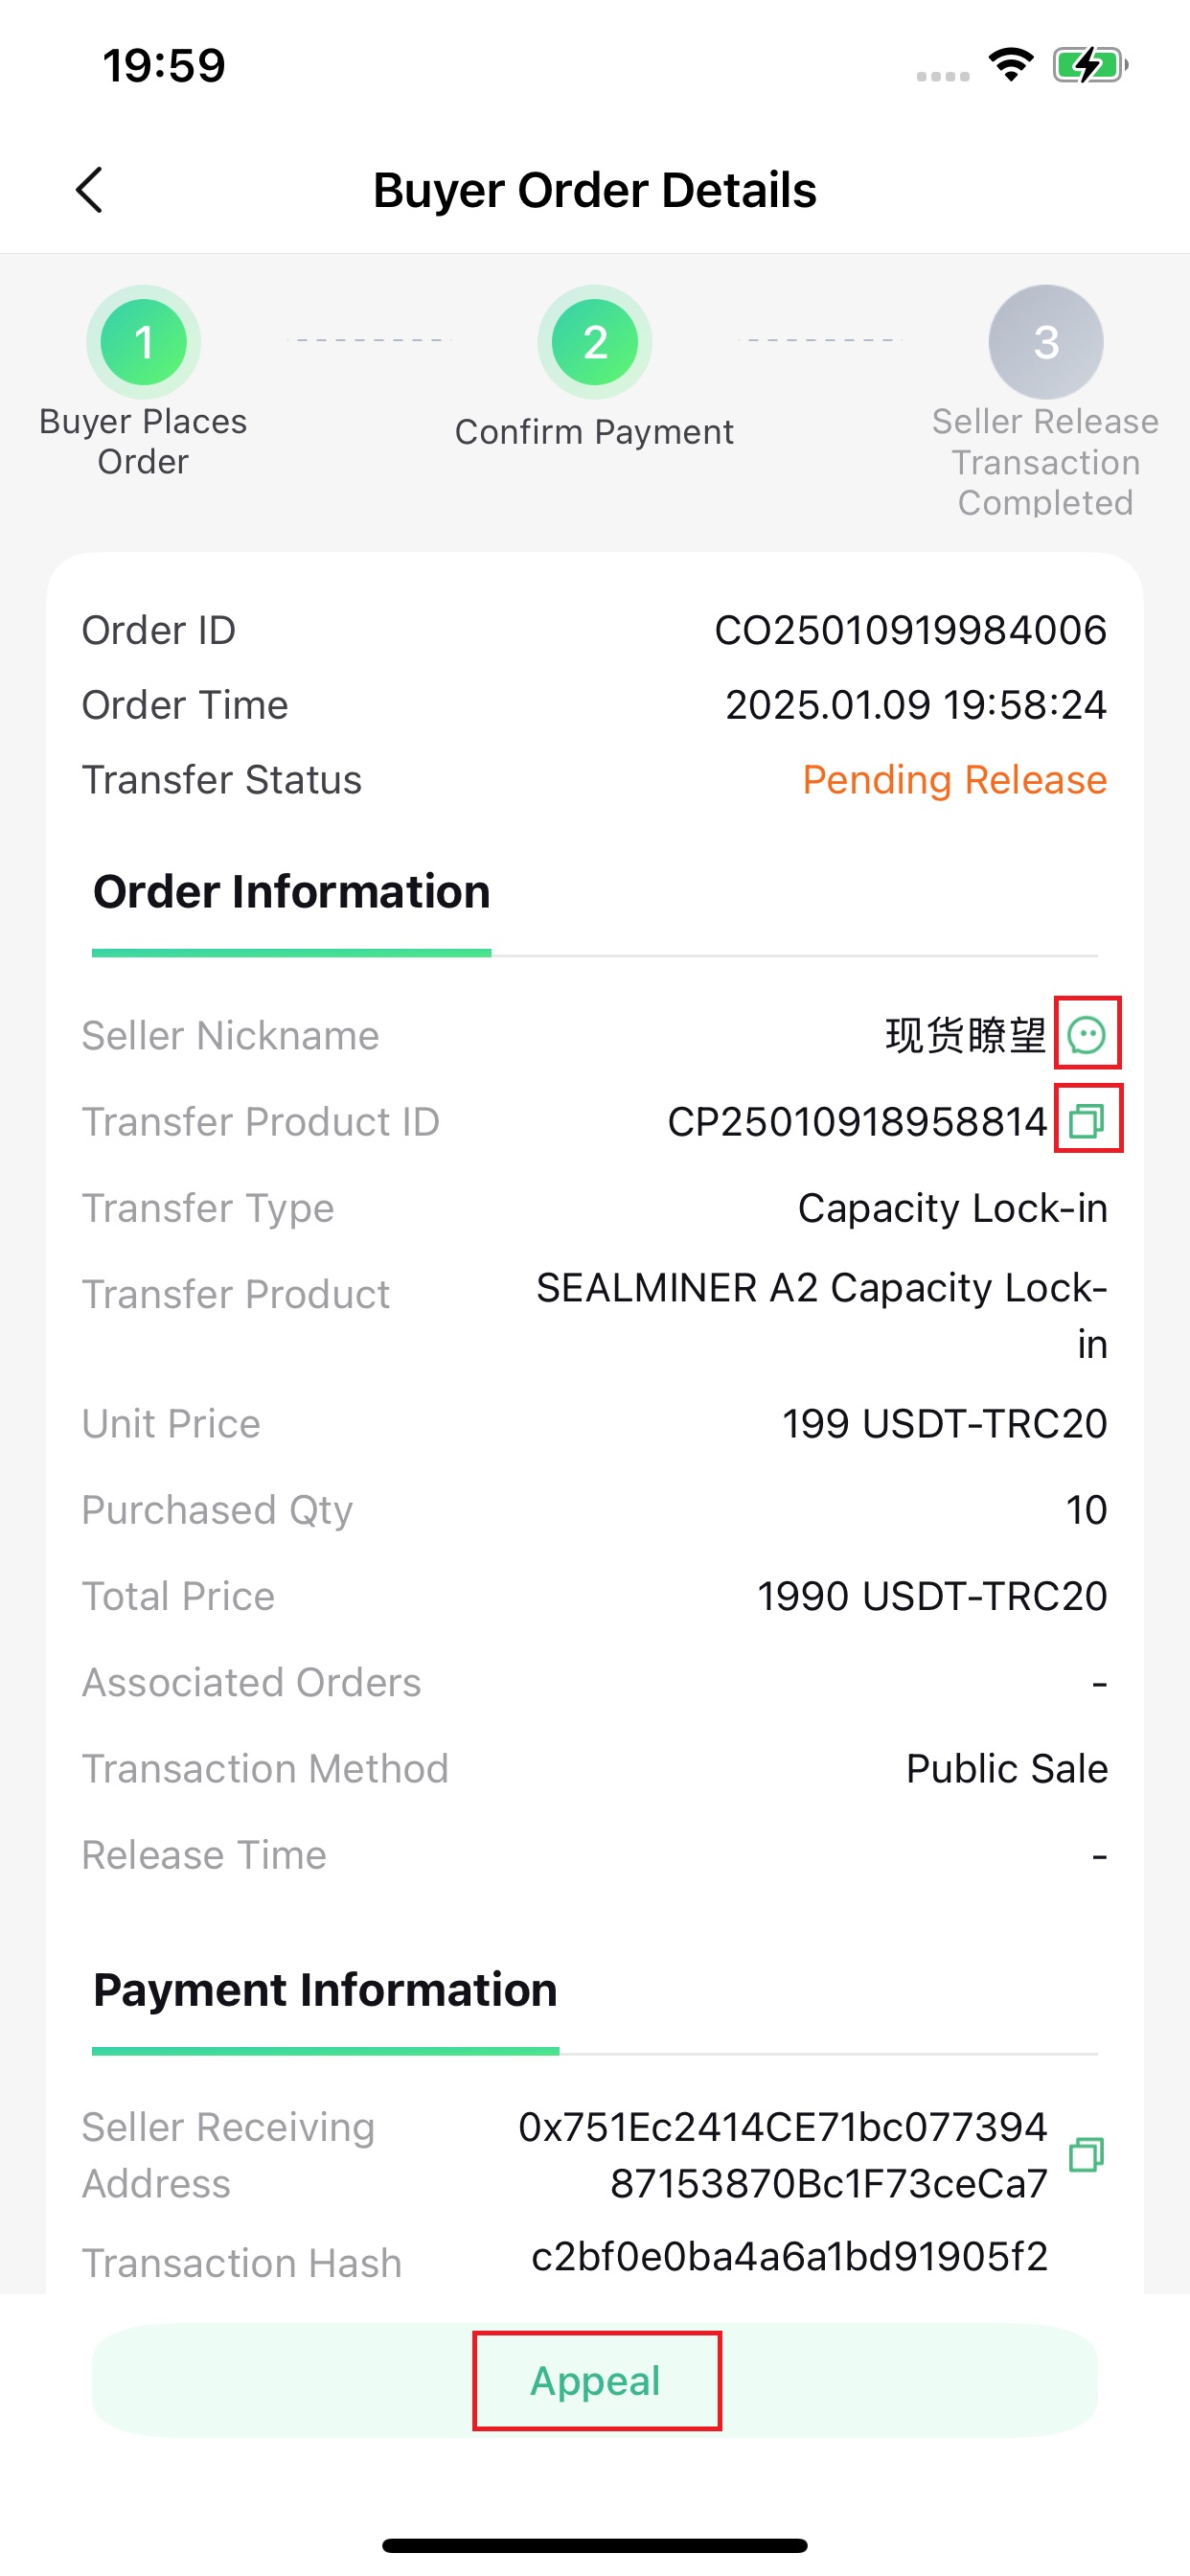The height and width of the screenshot is (2576, 1190).
Task: Tap the Total Price 1990 USDT-TRC20 value
Action: pyautogui.click(x=932, y=1596)
